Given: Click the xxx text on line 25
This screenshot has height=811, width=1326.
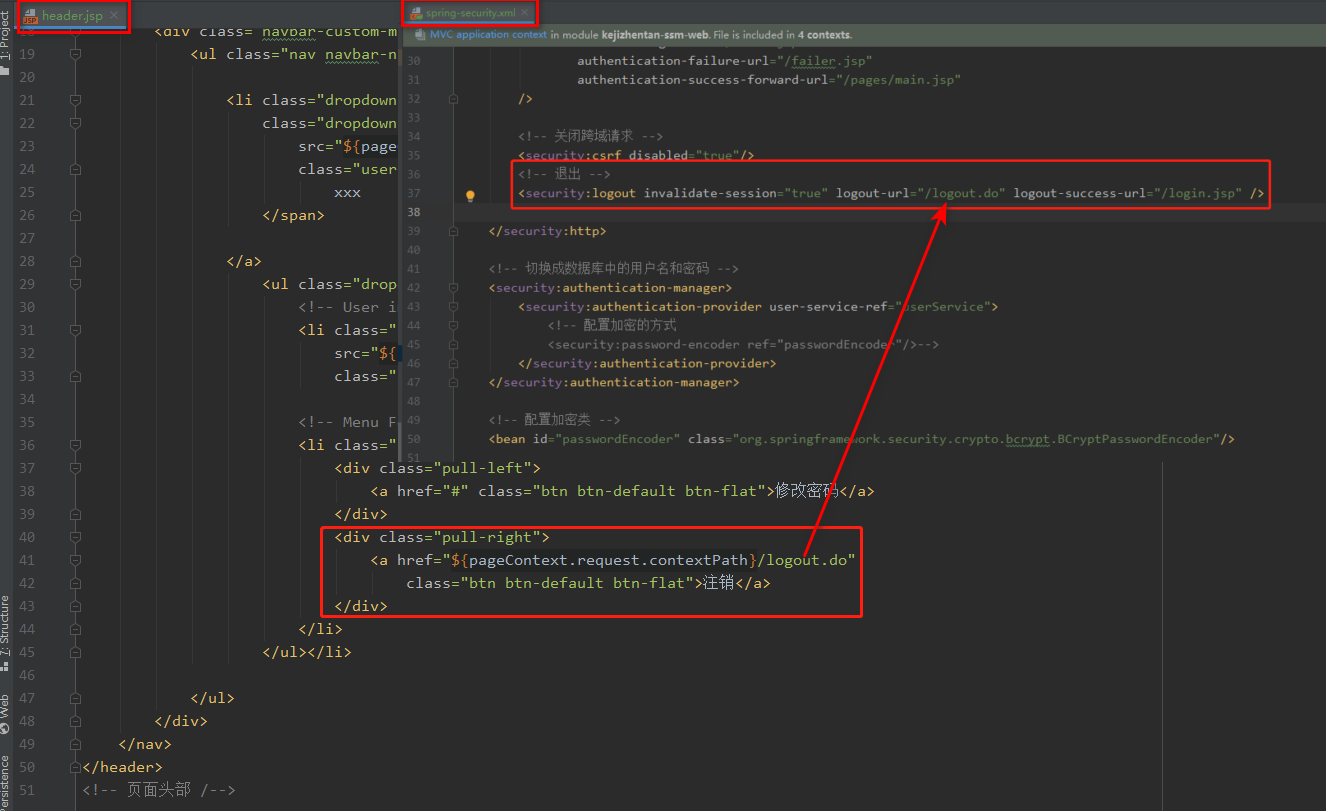Looking at the screenshot, I should [347, 192].
